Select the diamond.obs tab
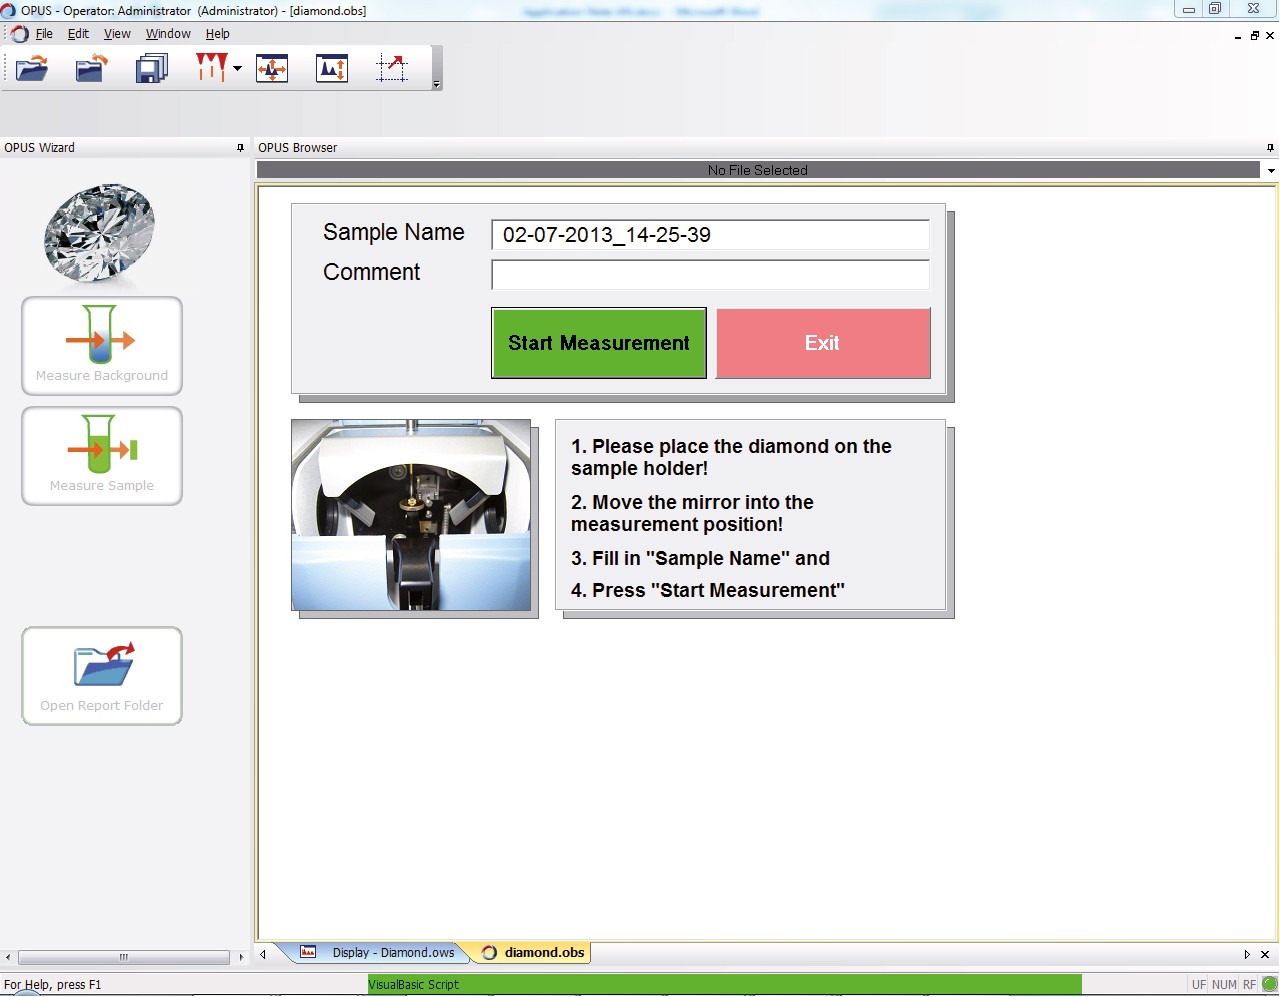The height and width of the screenshot is (997, 1280). click(533, 953)
